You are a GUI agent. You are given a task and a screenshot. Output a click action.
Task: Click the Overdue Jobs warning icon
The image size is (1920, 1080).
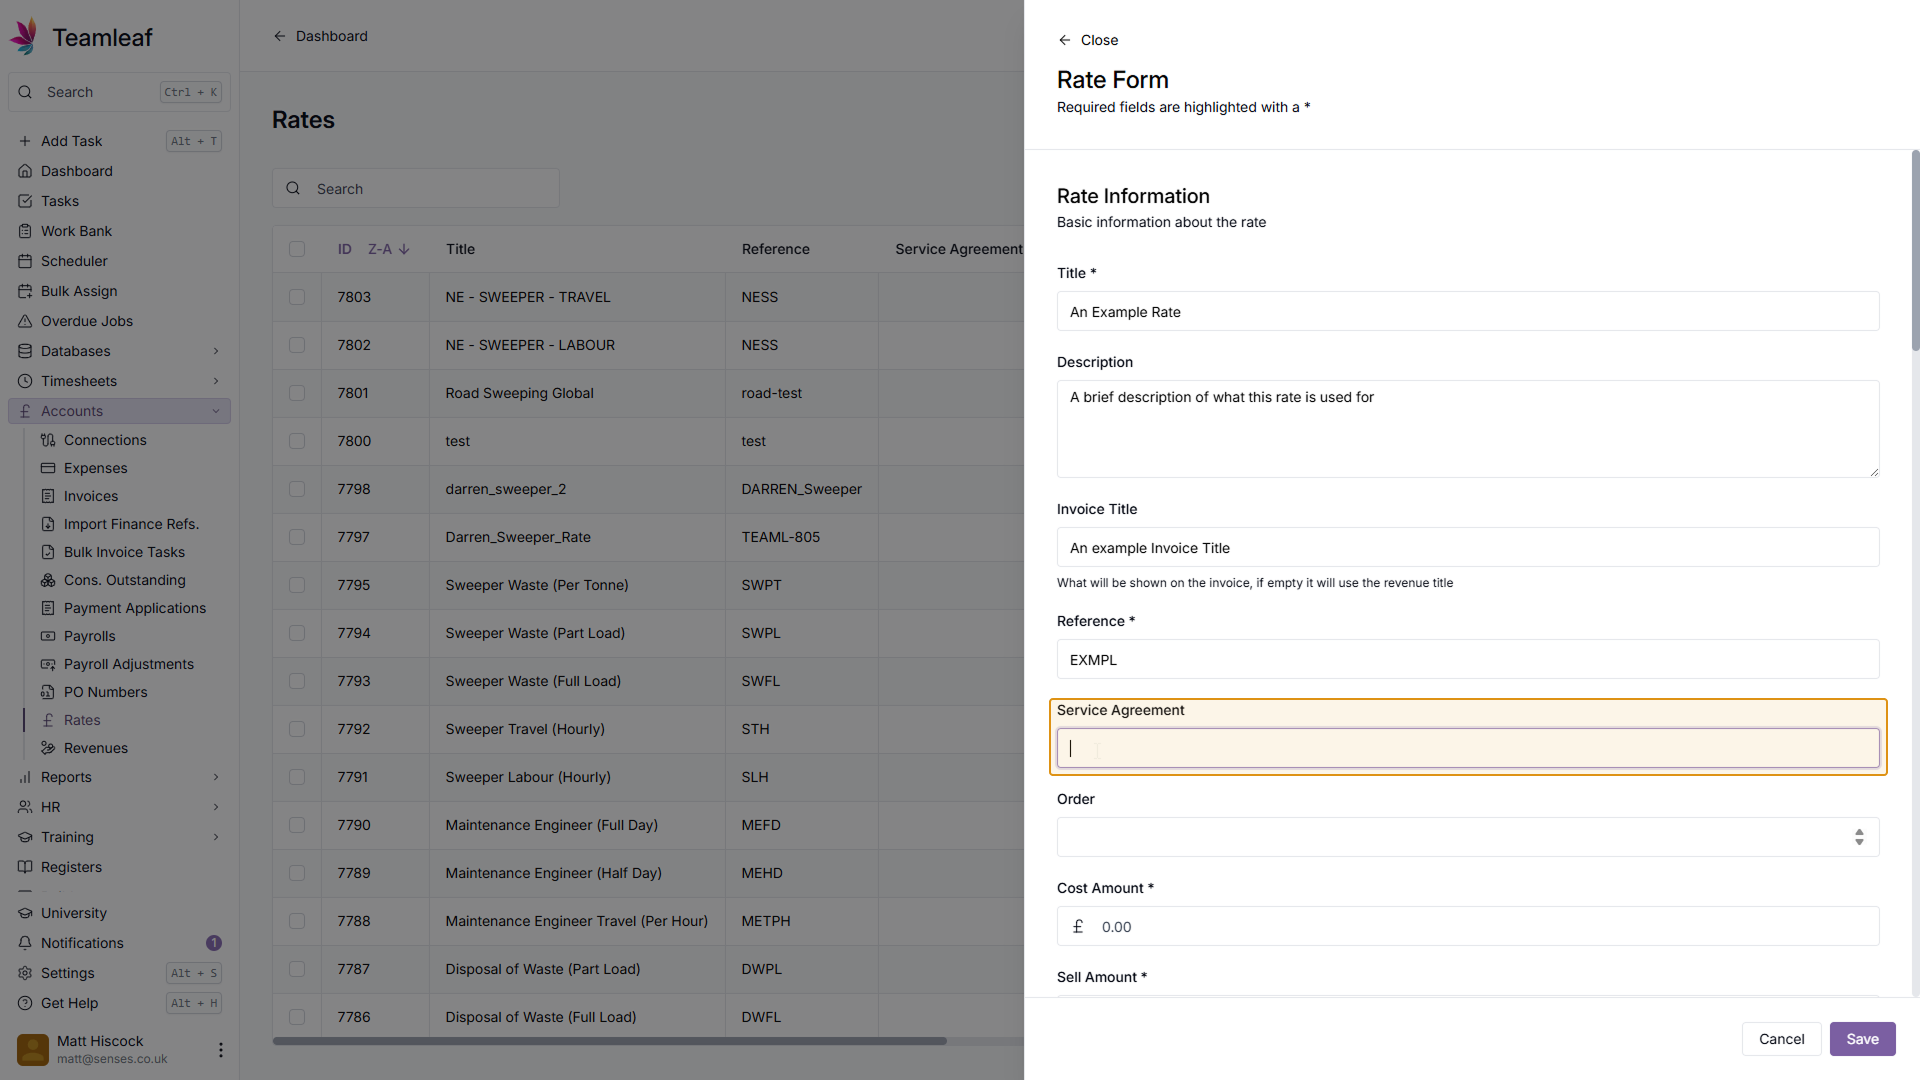[x=25, y=321]
